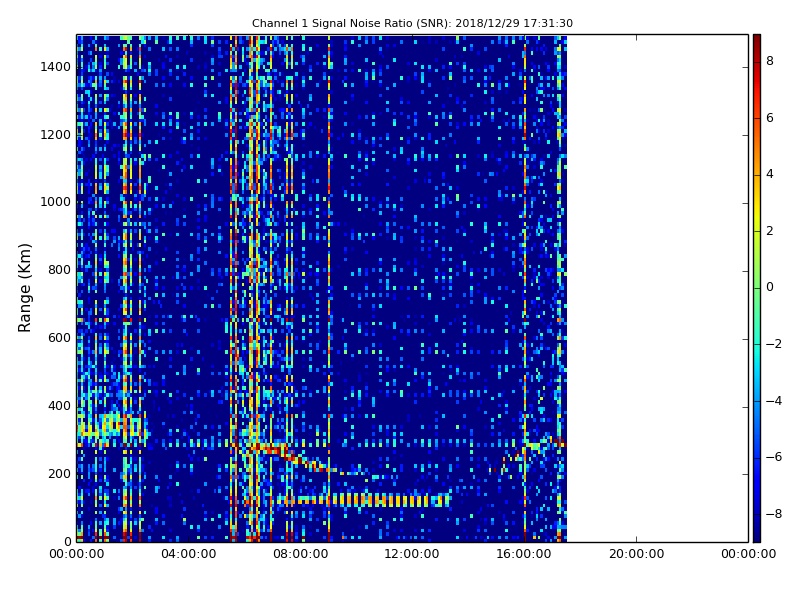
Task: Click the x-axis tick label '20:00:00'
Action: click(x=636, y=554)
